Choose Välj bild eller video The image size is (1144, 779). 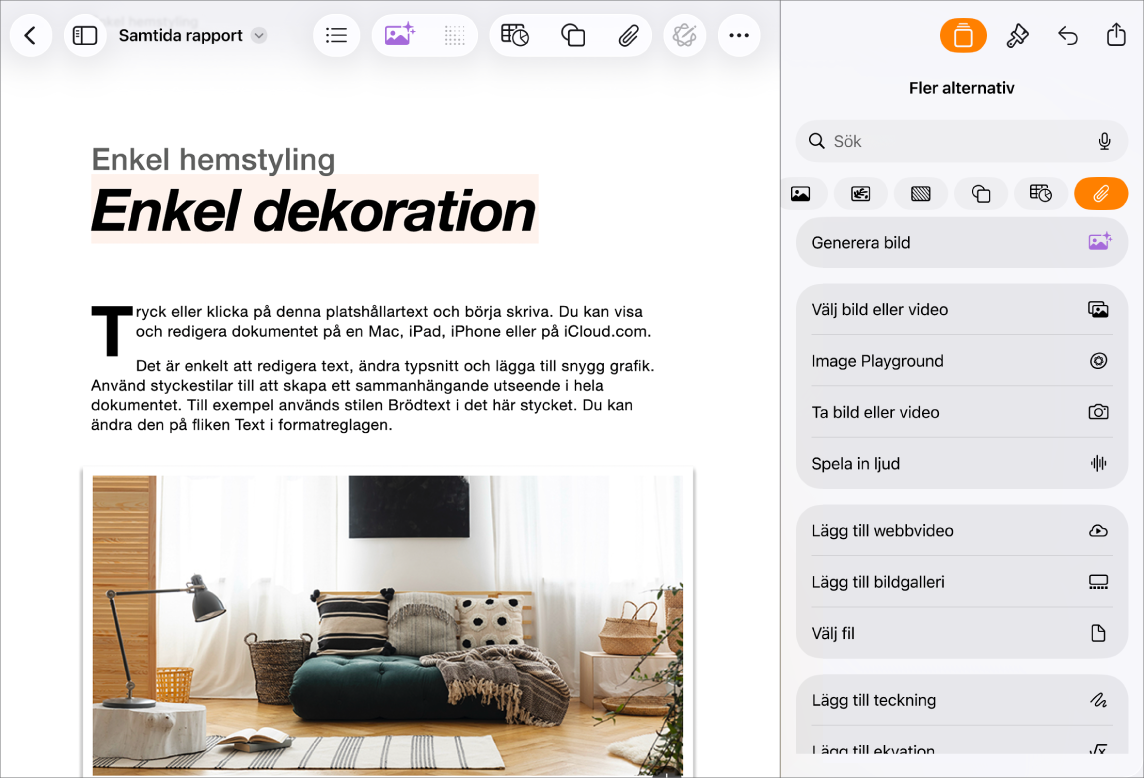[962, 309]
